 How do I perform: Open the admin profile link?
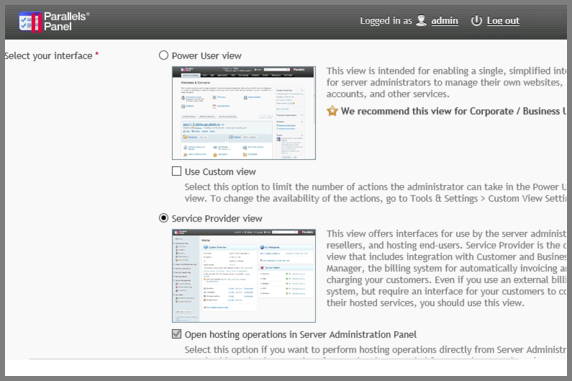(x=444, y=21)
